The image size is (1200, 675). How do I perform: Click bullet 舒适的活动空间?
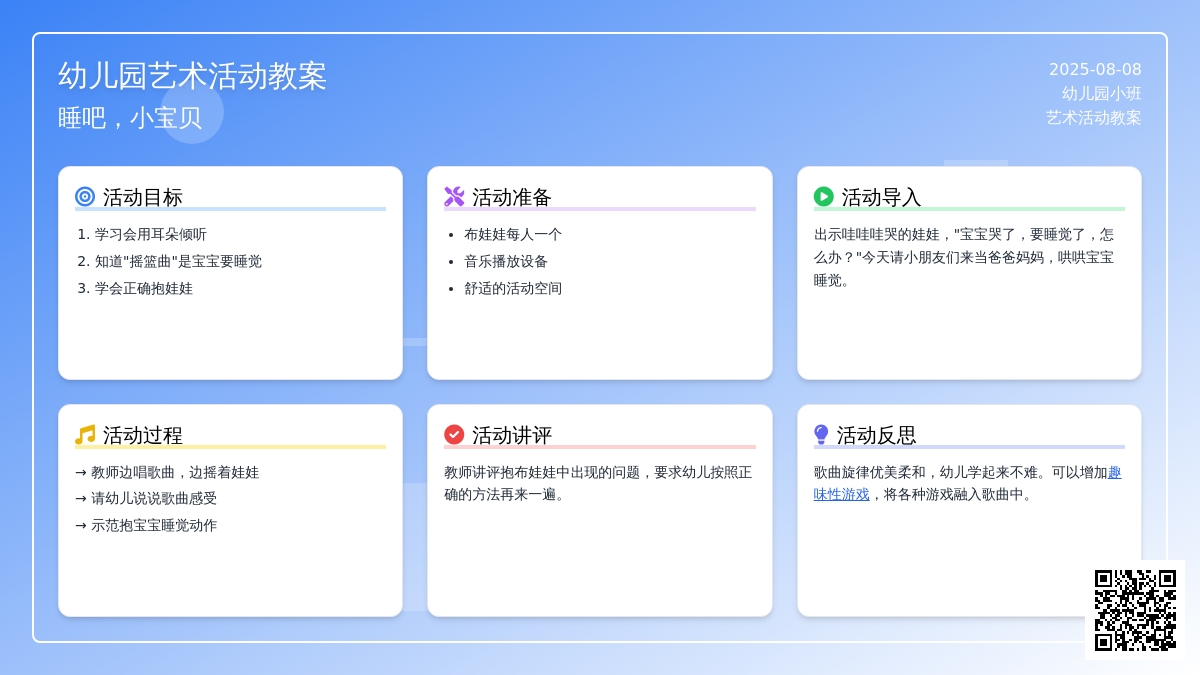point(513,289)
